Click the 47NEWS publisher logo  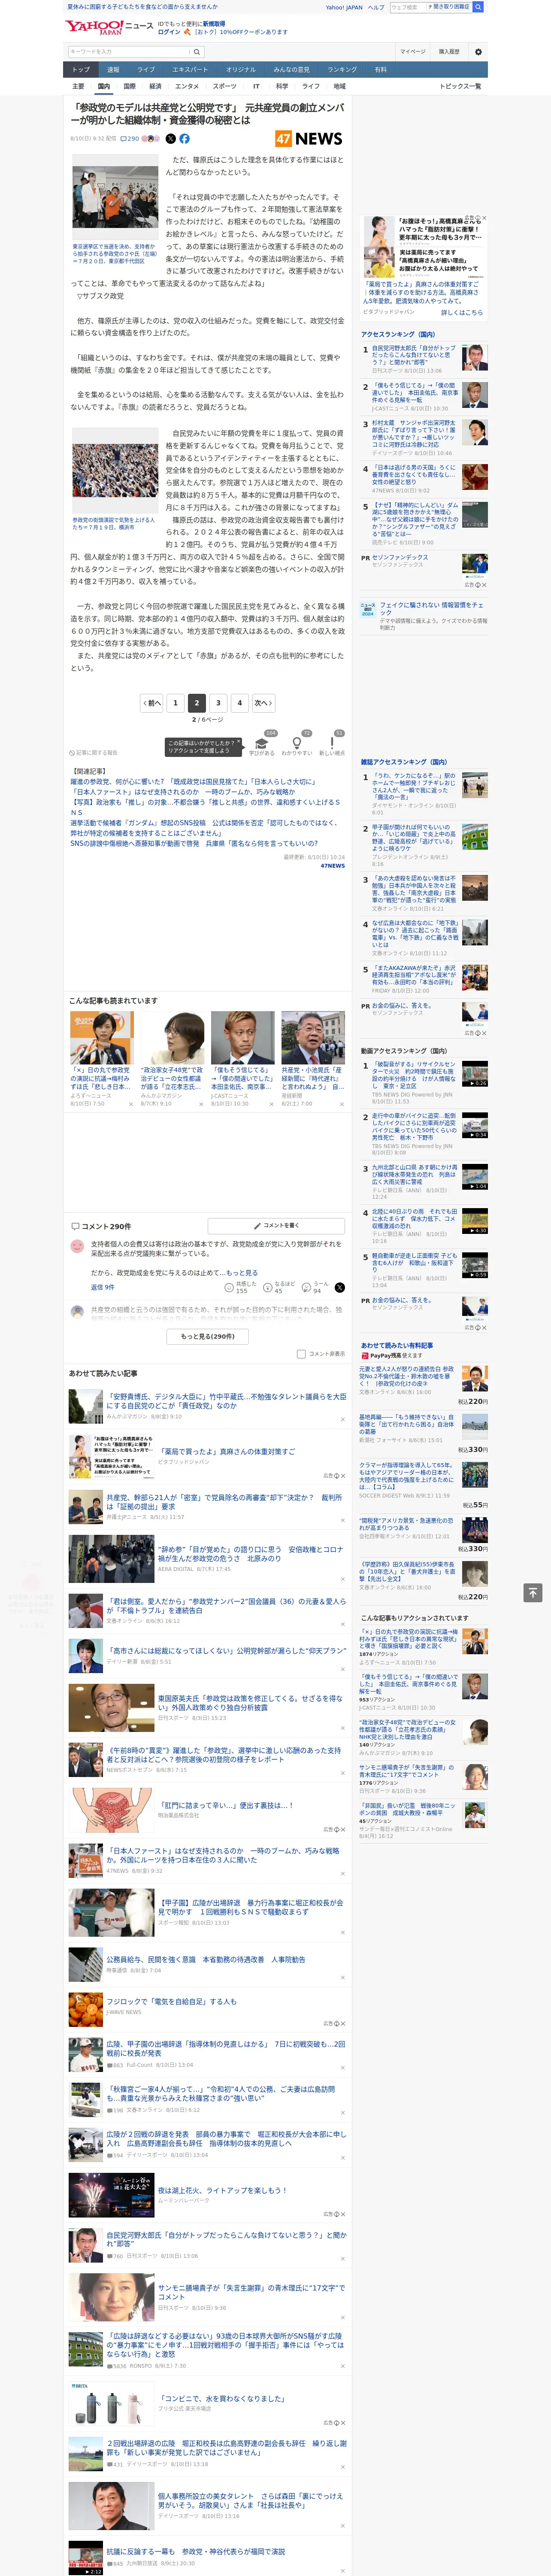[x=309, y=139]
